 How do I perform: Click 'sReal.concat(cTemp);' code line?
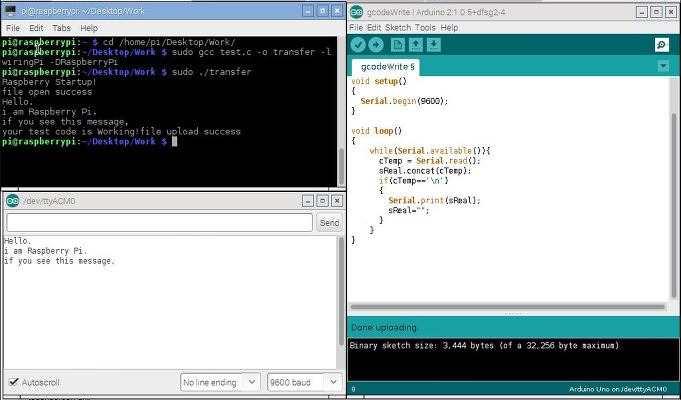tap(425, 171)
